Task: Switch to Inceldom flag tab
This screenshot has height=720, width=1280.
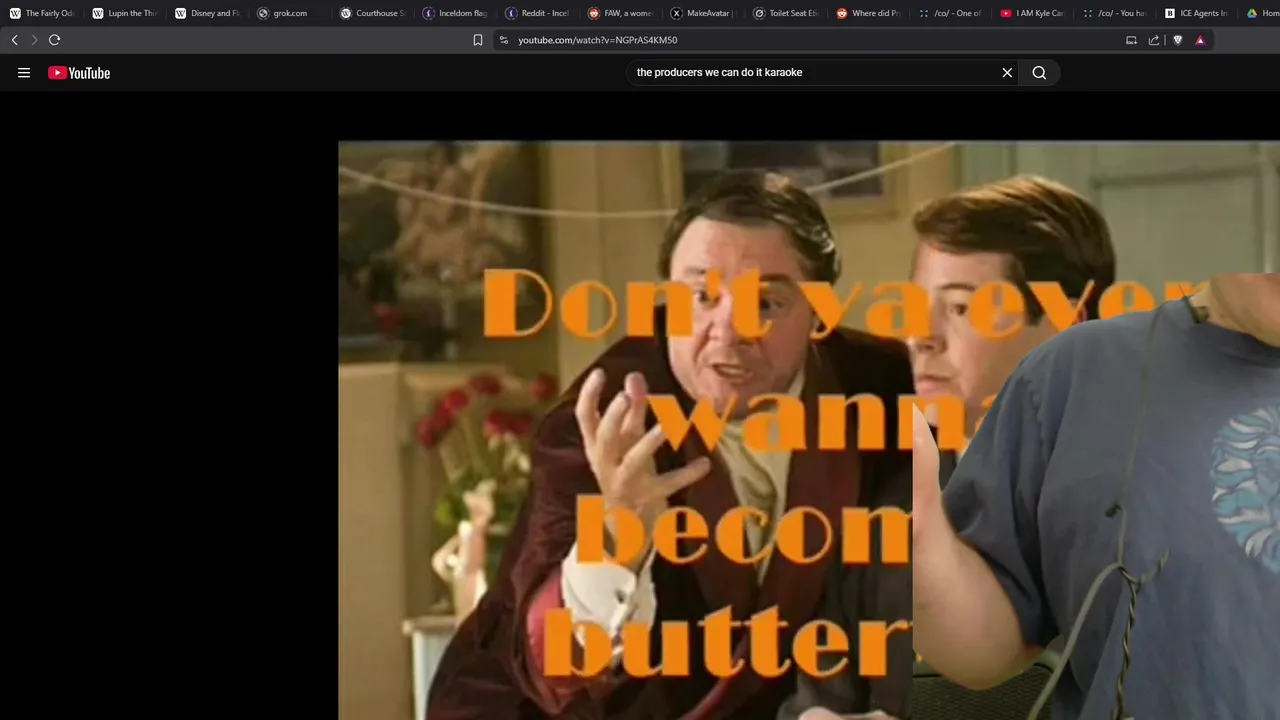Action: pos(456,13)
